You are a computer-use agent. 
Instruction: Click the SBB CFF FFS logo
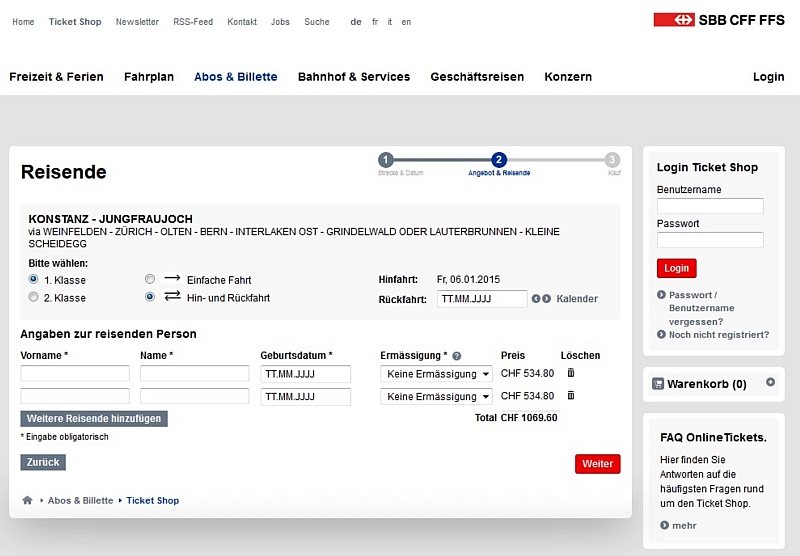pos(719,20)
